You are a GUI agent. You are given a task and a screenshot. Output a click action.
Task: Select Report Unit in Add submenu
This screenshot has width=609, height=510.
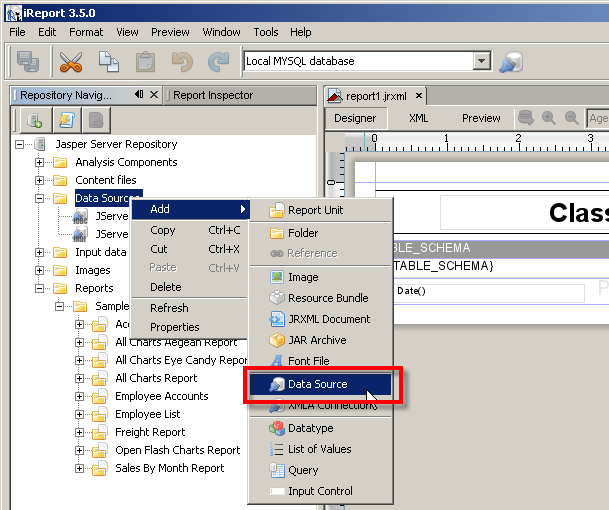coord(320,210)
